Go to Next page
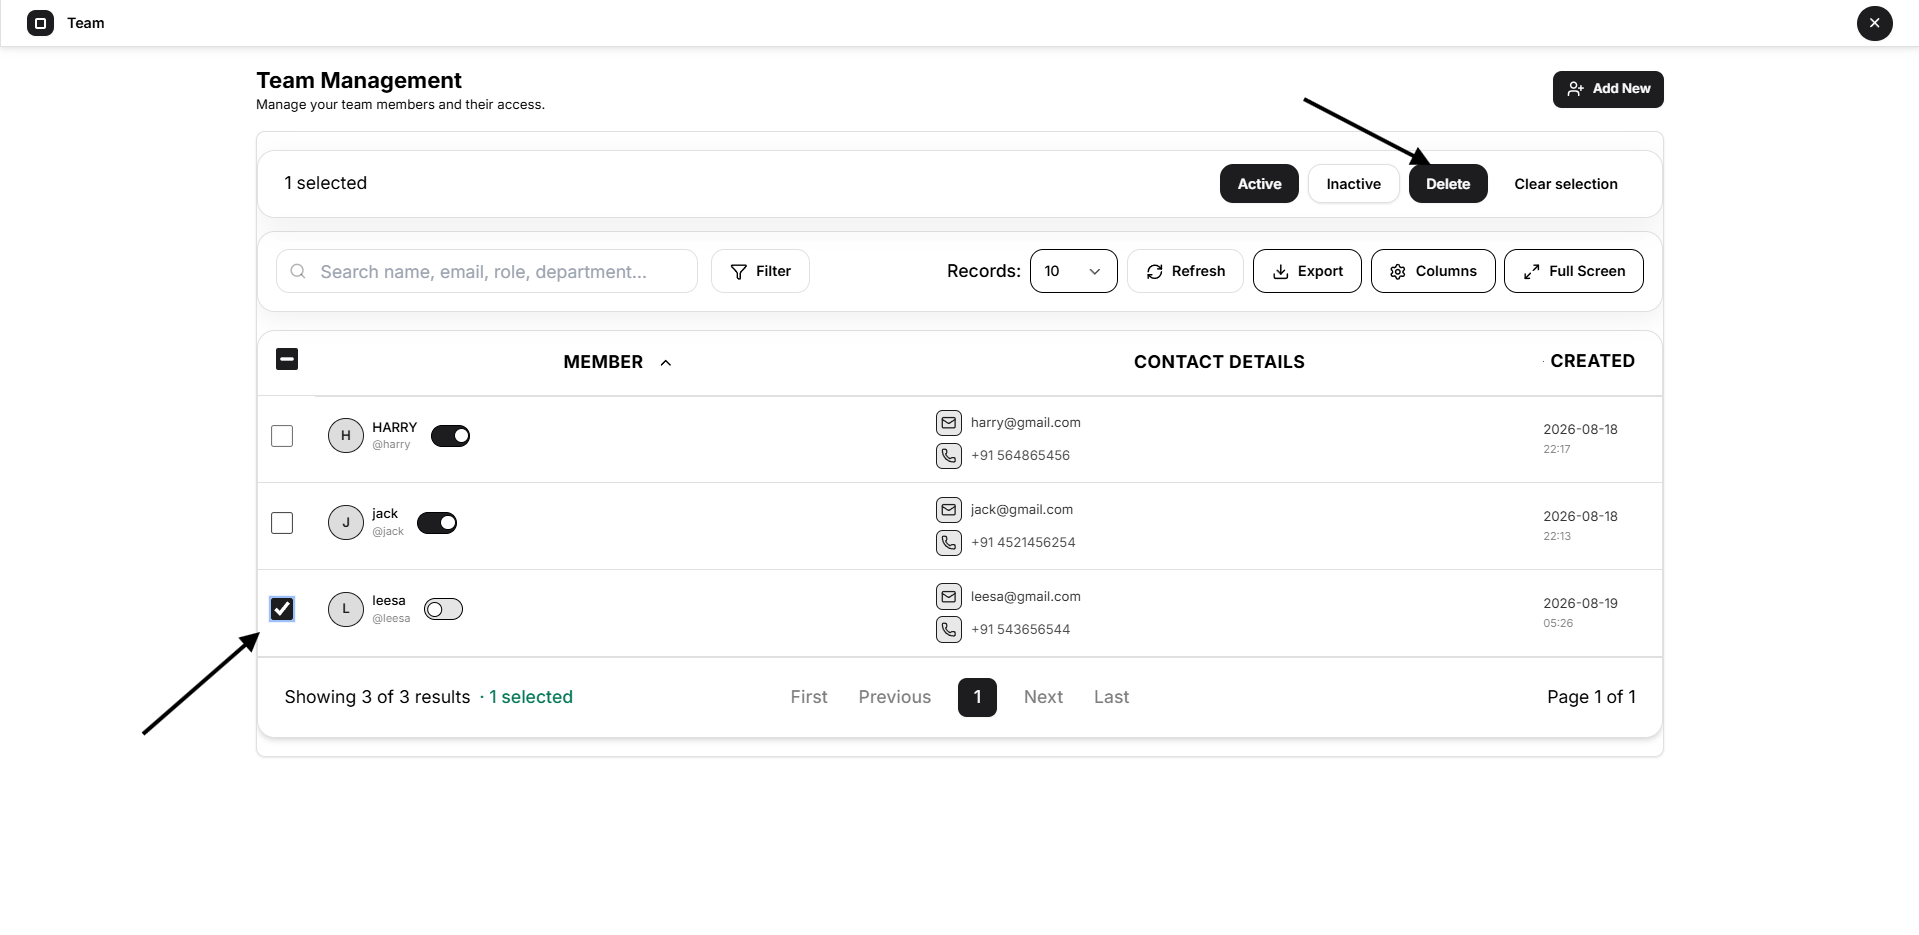The width and height of the screenshot is (1919, 935). click(x=1043, y=697)
